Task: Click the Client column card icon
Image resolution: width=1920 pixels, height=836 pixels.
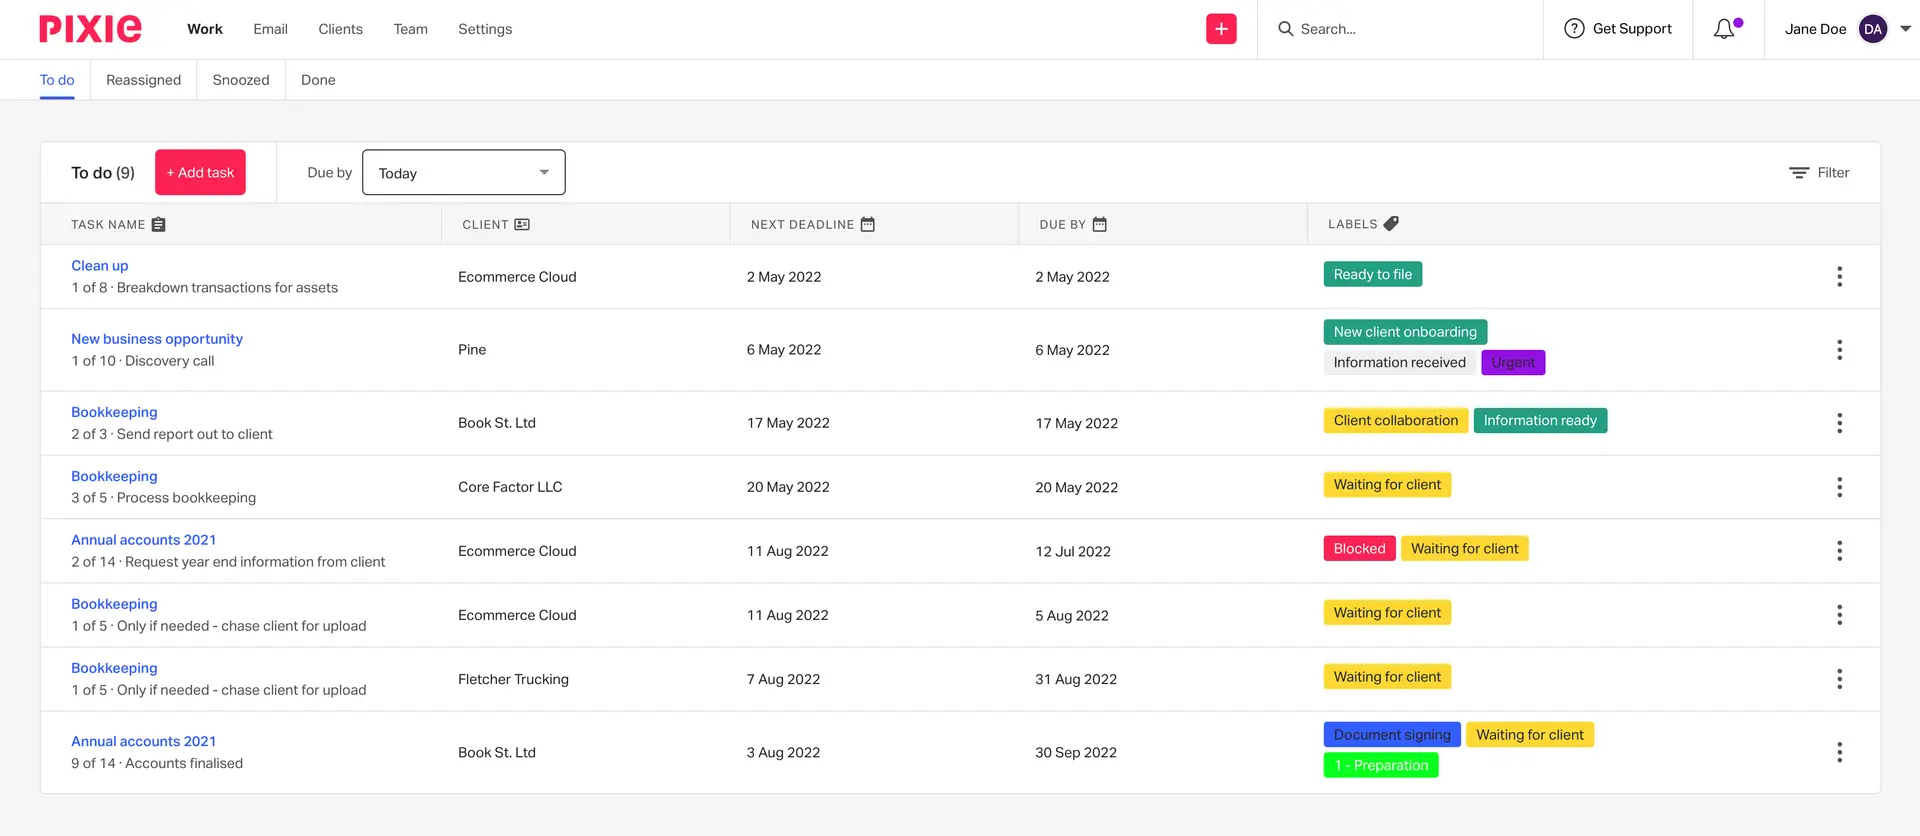Action: coord(522,225)
